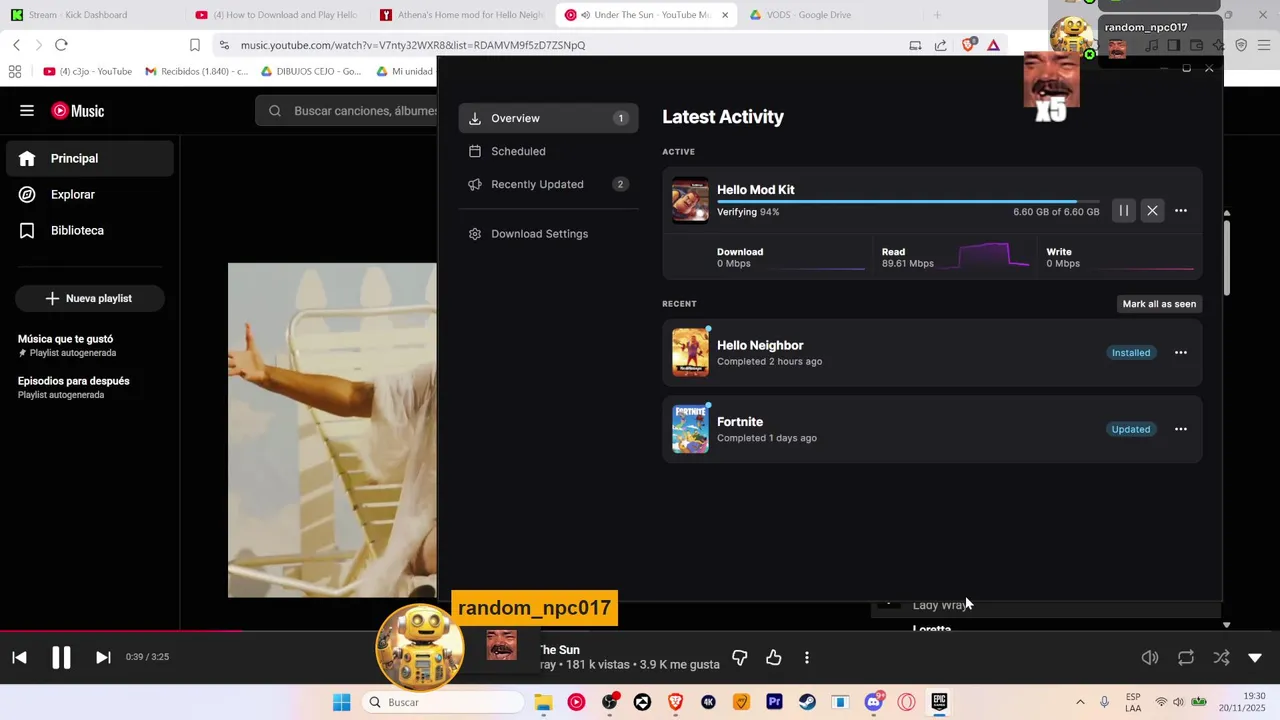Open Recibidos Gmail bookmark
Screen dimensions: 1280x720
(197, 71)
